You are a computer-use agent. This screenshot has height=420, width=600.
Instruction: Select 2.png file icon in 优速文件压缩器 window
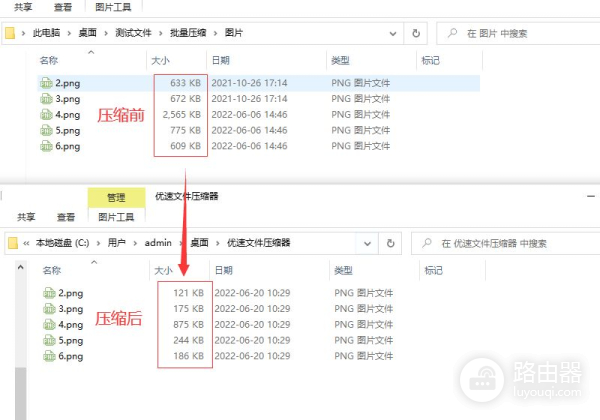tap(49, 293)
